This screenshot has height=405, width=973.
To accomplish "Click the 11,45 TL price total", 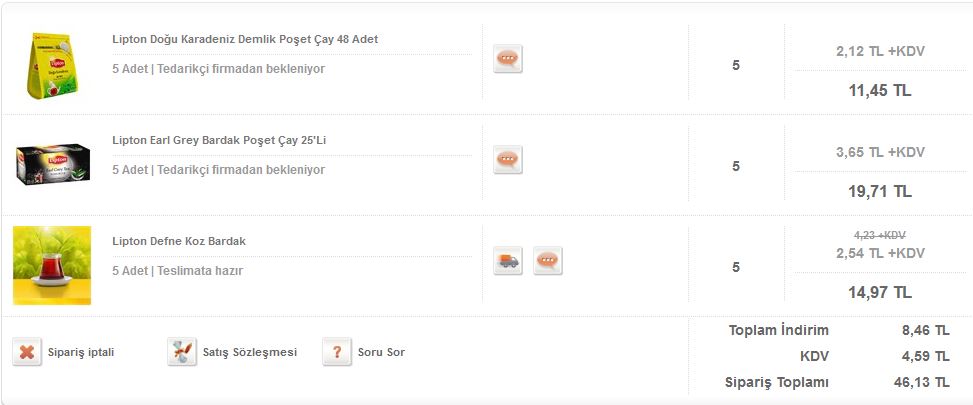I will pos(879,91).
